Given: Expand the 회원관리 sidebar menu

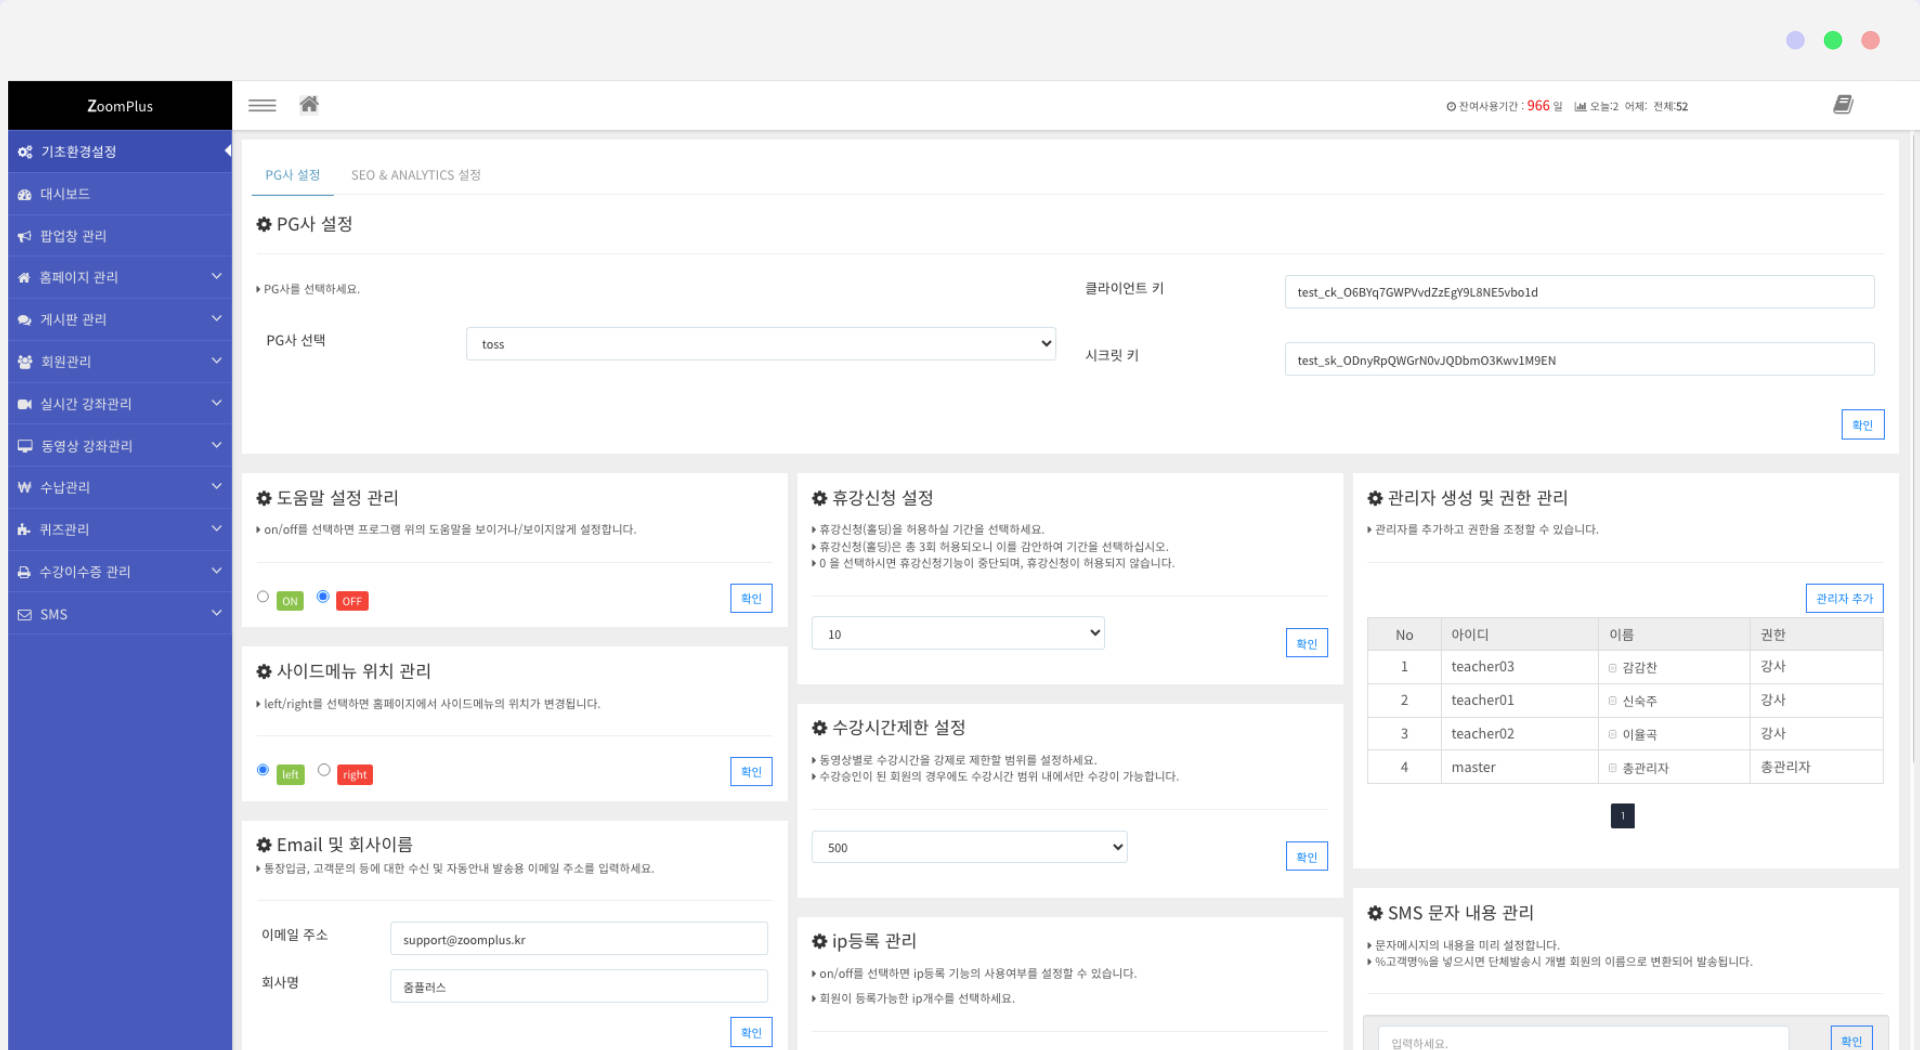Looking at the screenshot, I should (x=120, y=362).
